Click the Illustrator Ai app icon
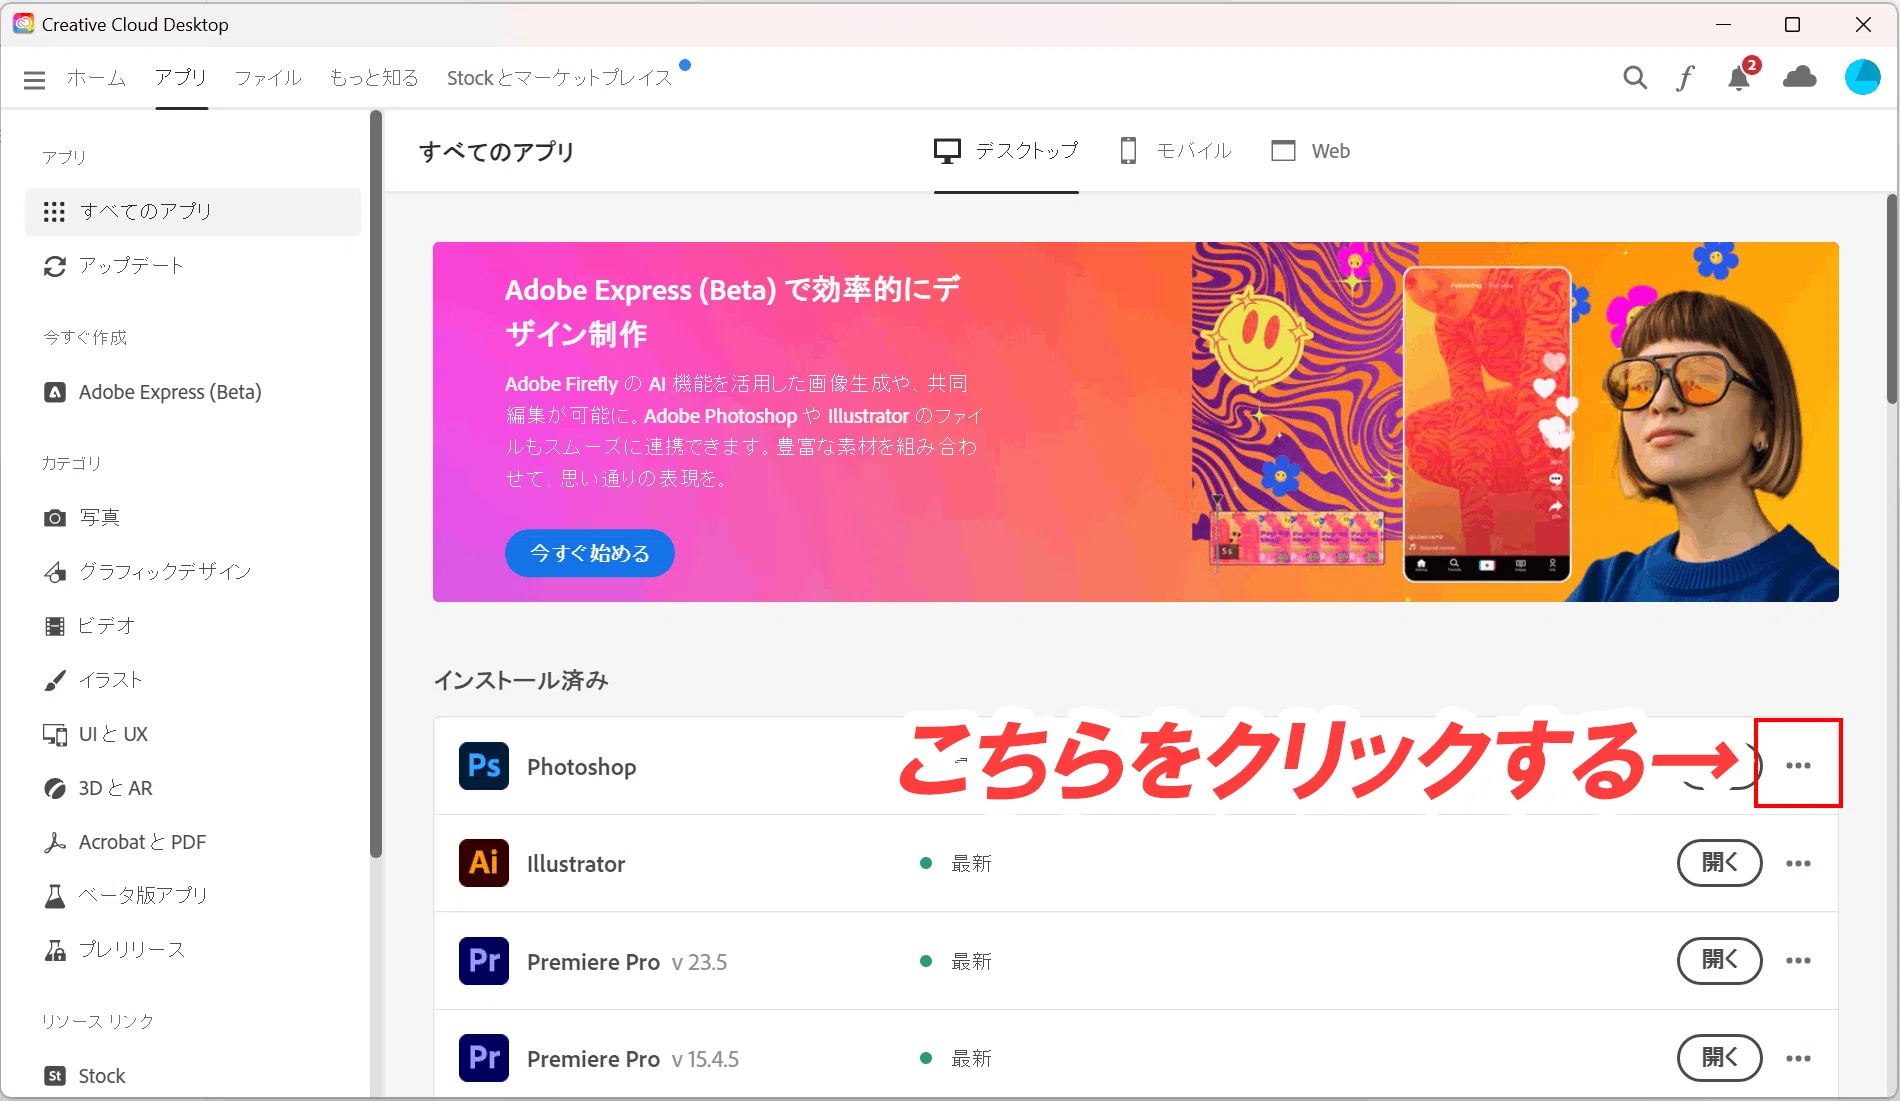The image size is (1900, 1101). click(484, 863)
